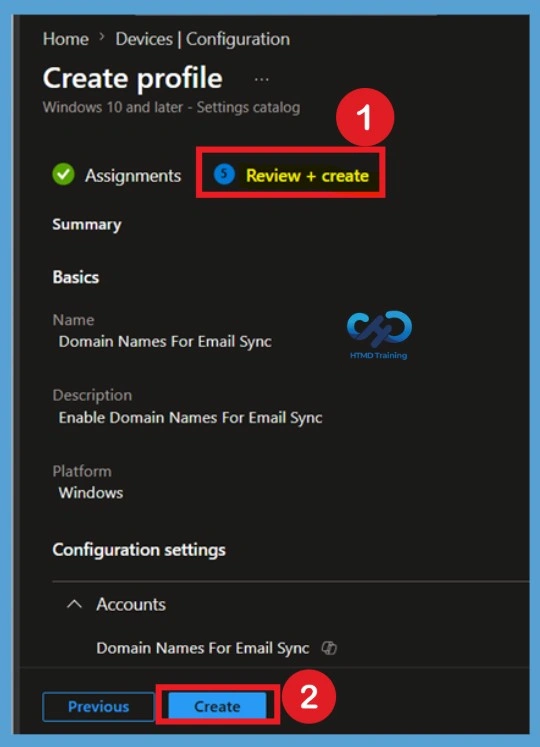Viewport: 540px width, 747px height.
Task: Click the blue step 5 circle icon
Action: point(224,174)
